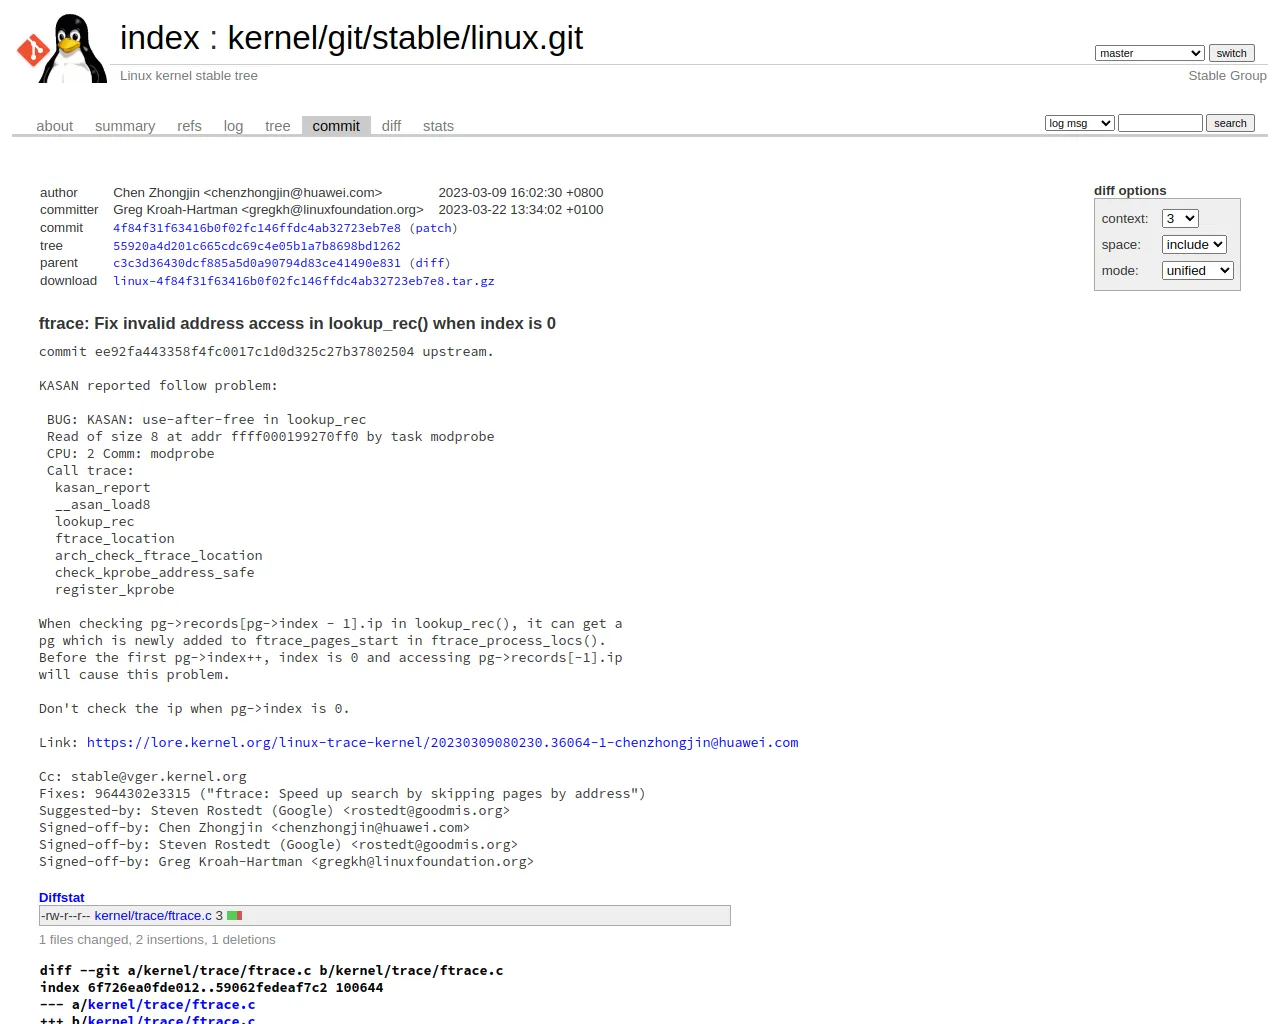Change the space include dropdown

click(x=1194, y=245)
